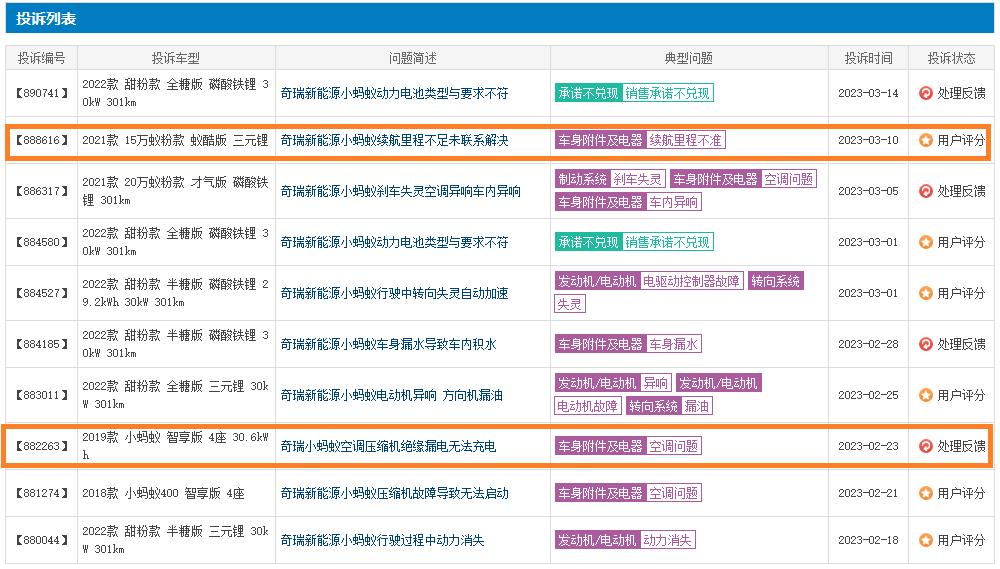The height and width of the screenshot is (569, 1000).
Task: Click the 空调问题 tag in row 881274
Action: (x=673, y=493)
